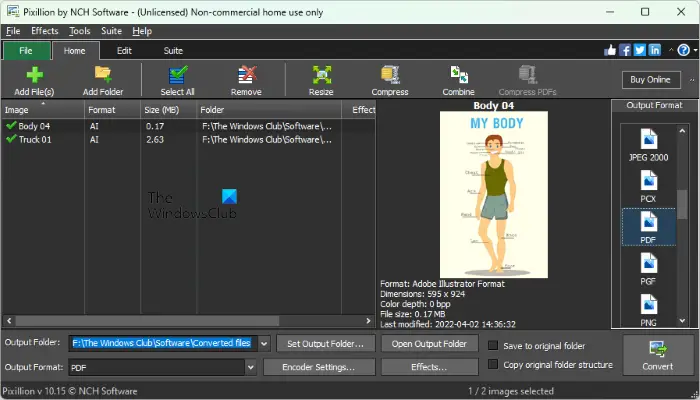Click the 2.63 size value

pyautogui.click(x=155, y=139)
